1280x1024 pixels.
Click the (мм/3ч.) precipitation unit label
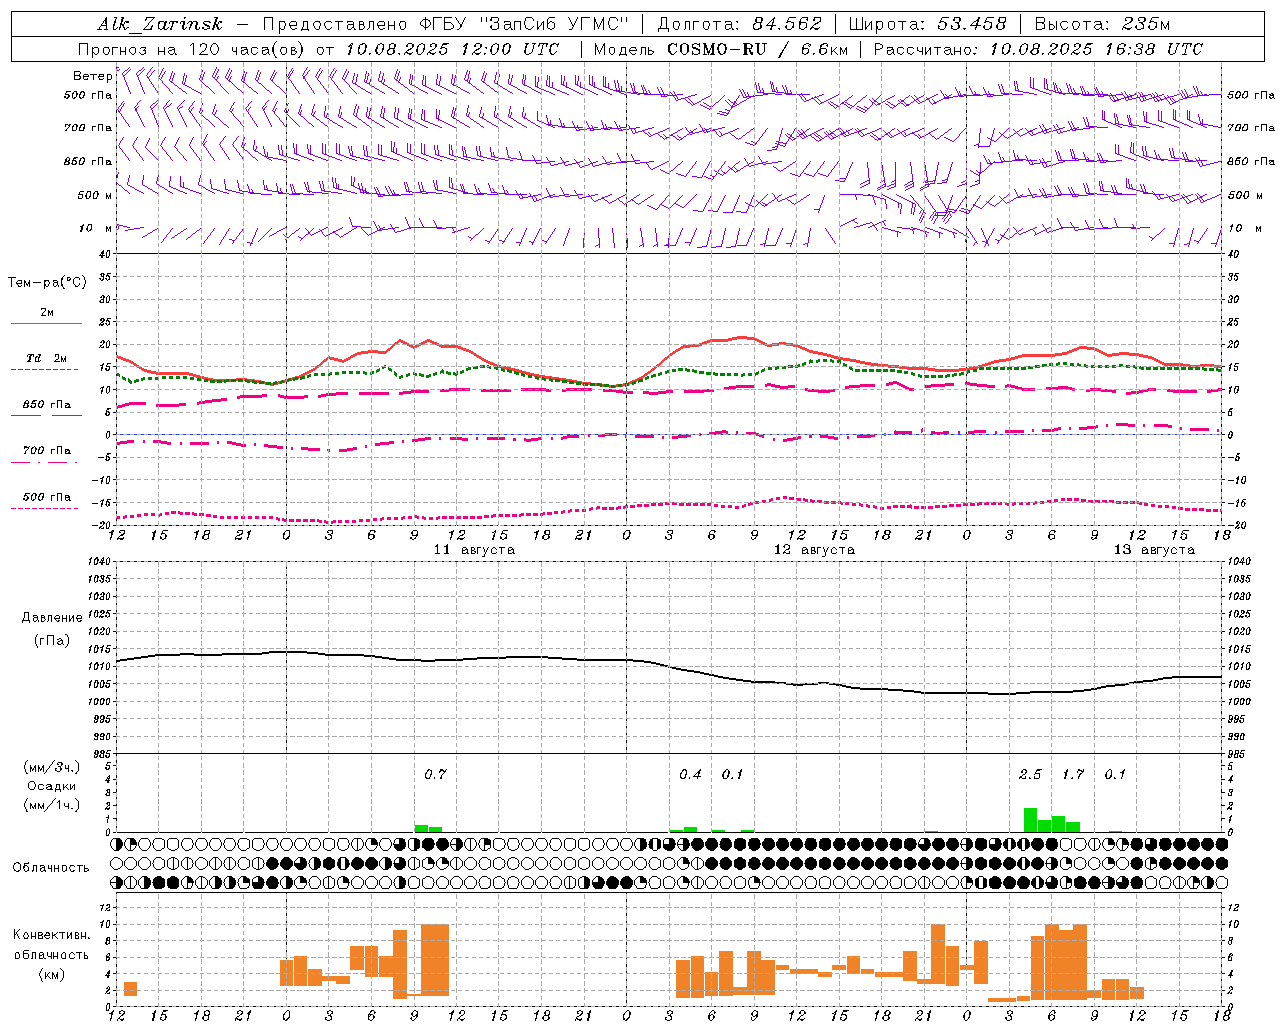pos(52,768)
